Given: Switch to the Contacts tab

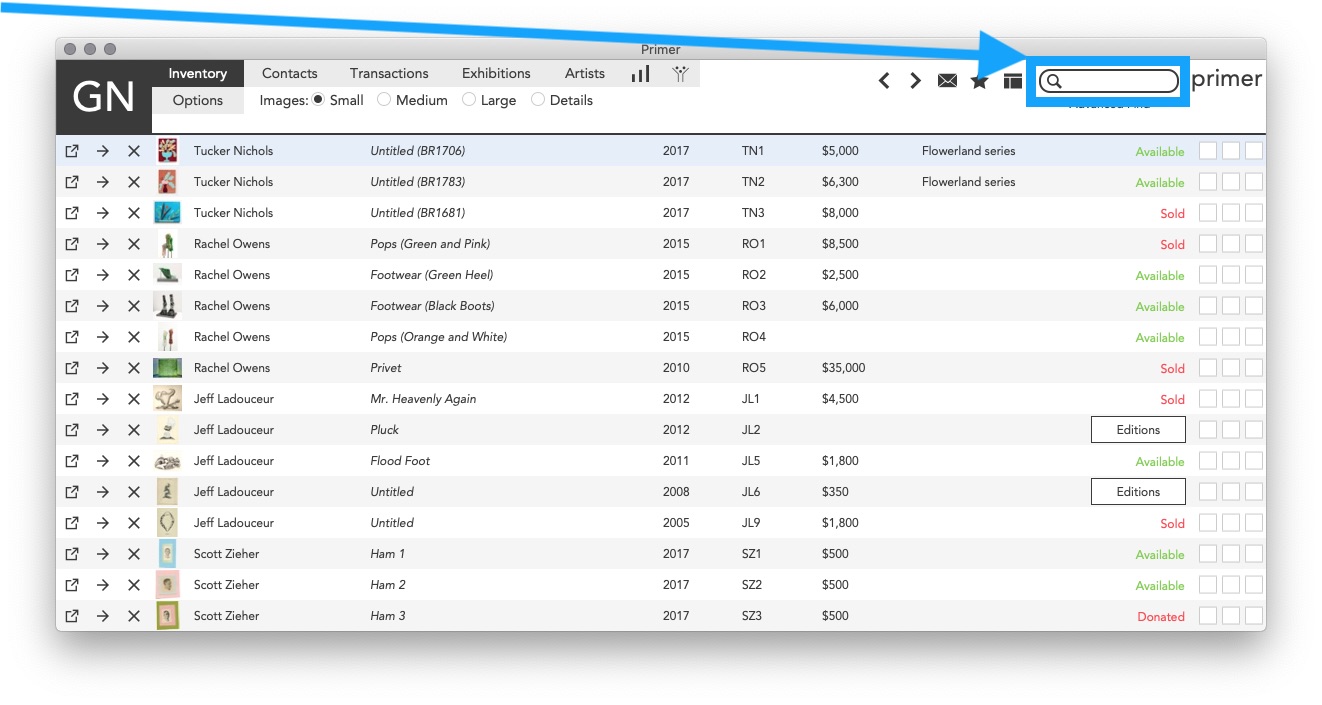Looking at the screenshot, I should click(x=289, y=73).
